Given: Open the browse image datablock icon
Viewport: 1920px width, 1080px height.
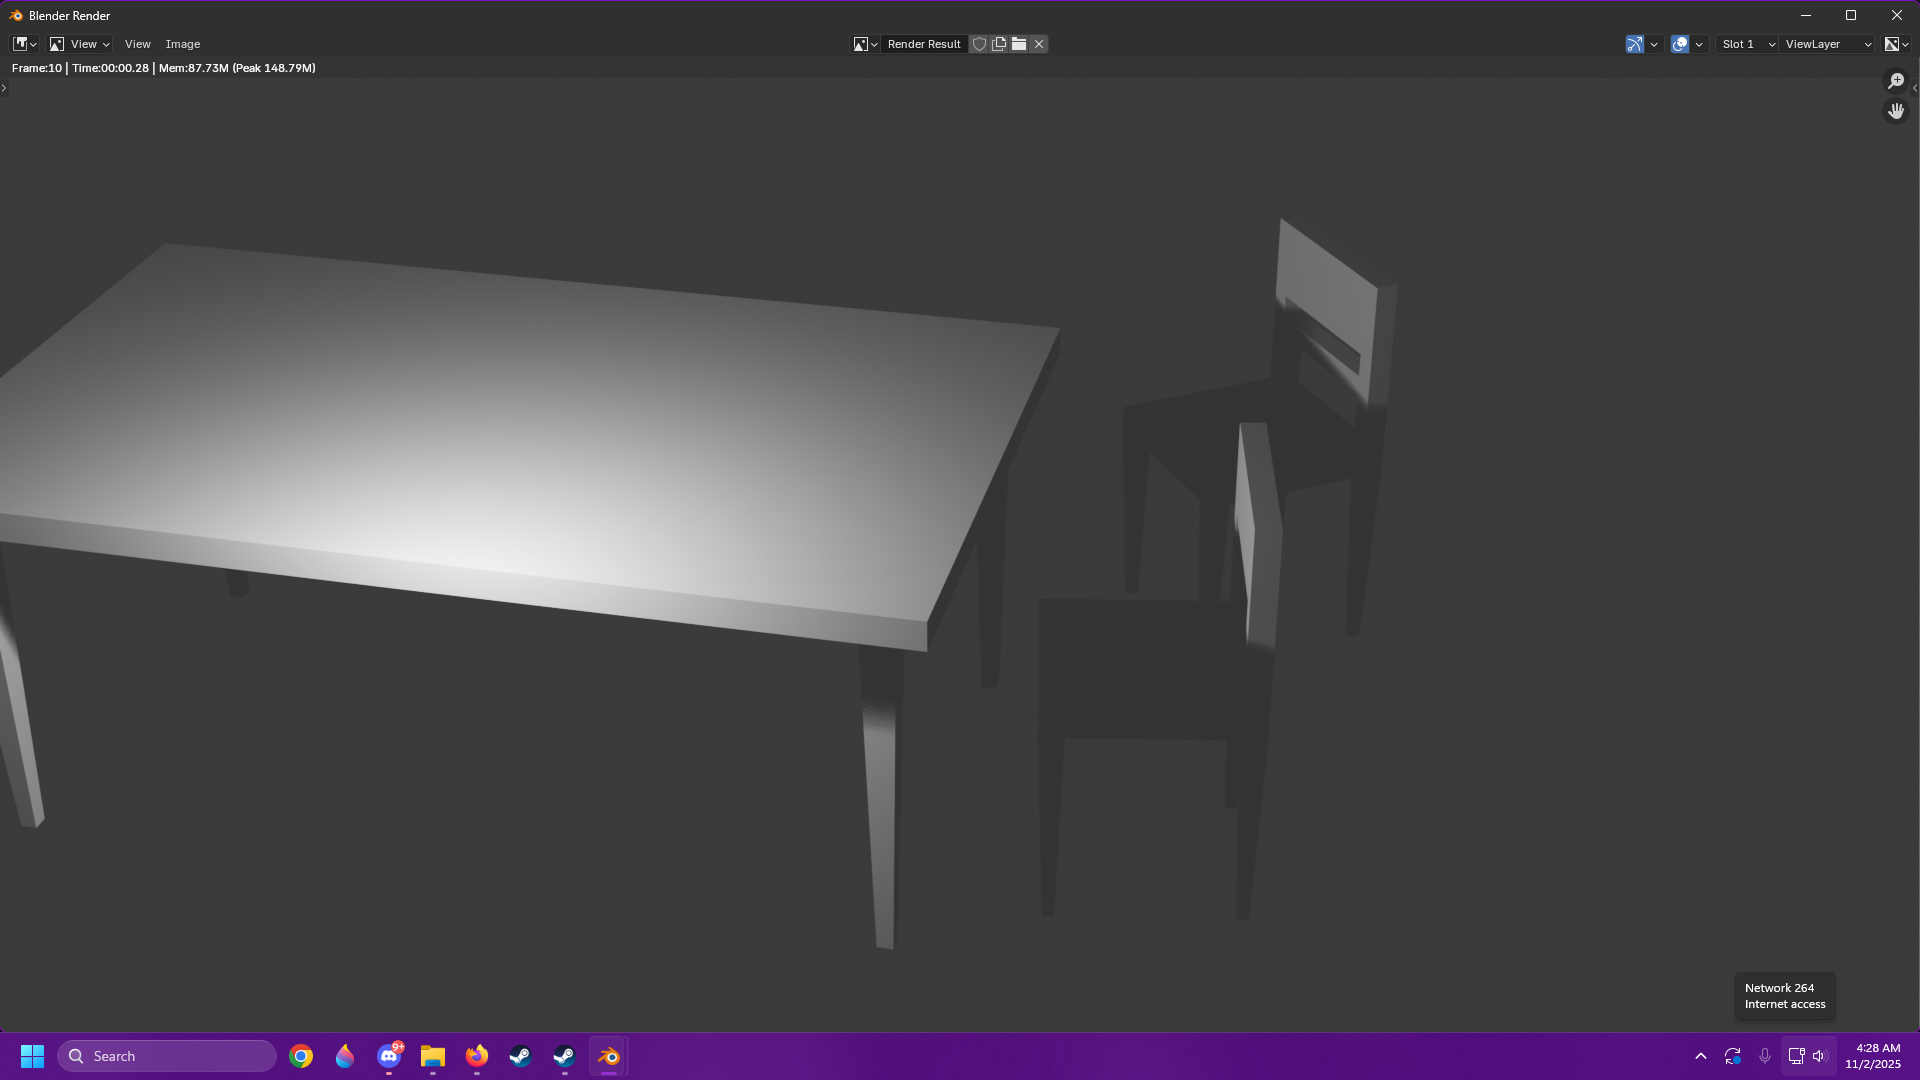Looking at the screenshot, I should point(864,44).
